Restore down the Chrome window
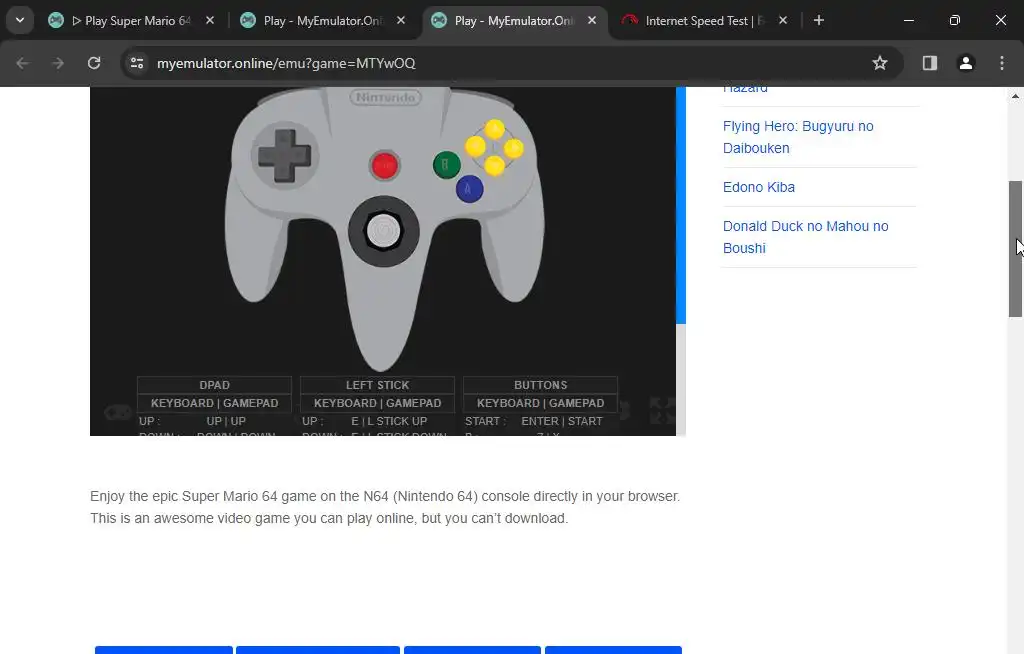The image size is (1024, 654). pos(955,20)
